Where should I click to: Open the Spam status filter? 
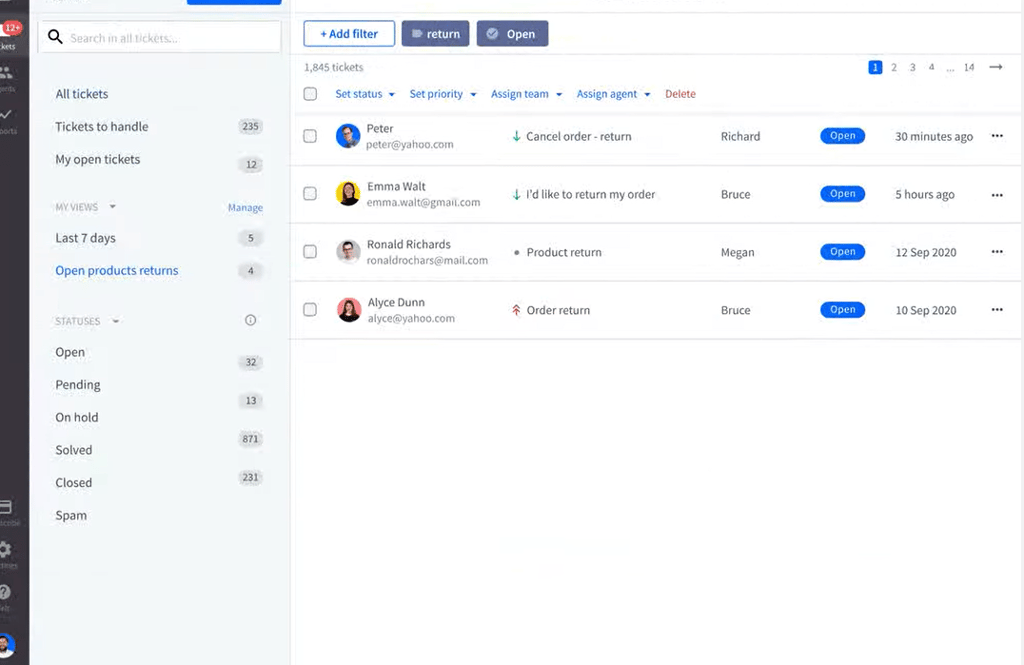(x=70, y=515)
